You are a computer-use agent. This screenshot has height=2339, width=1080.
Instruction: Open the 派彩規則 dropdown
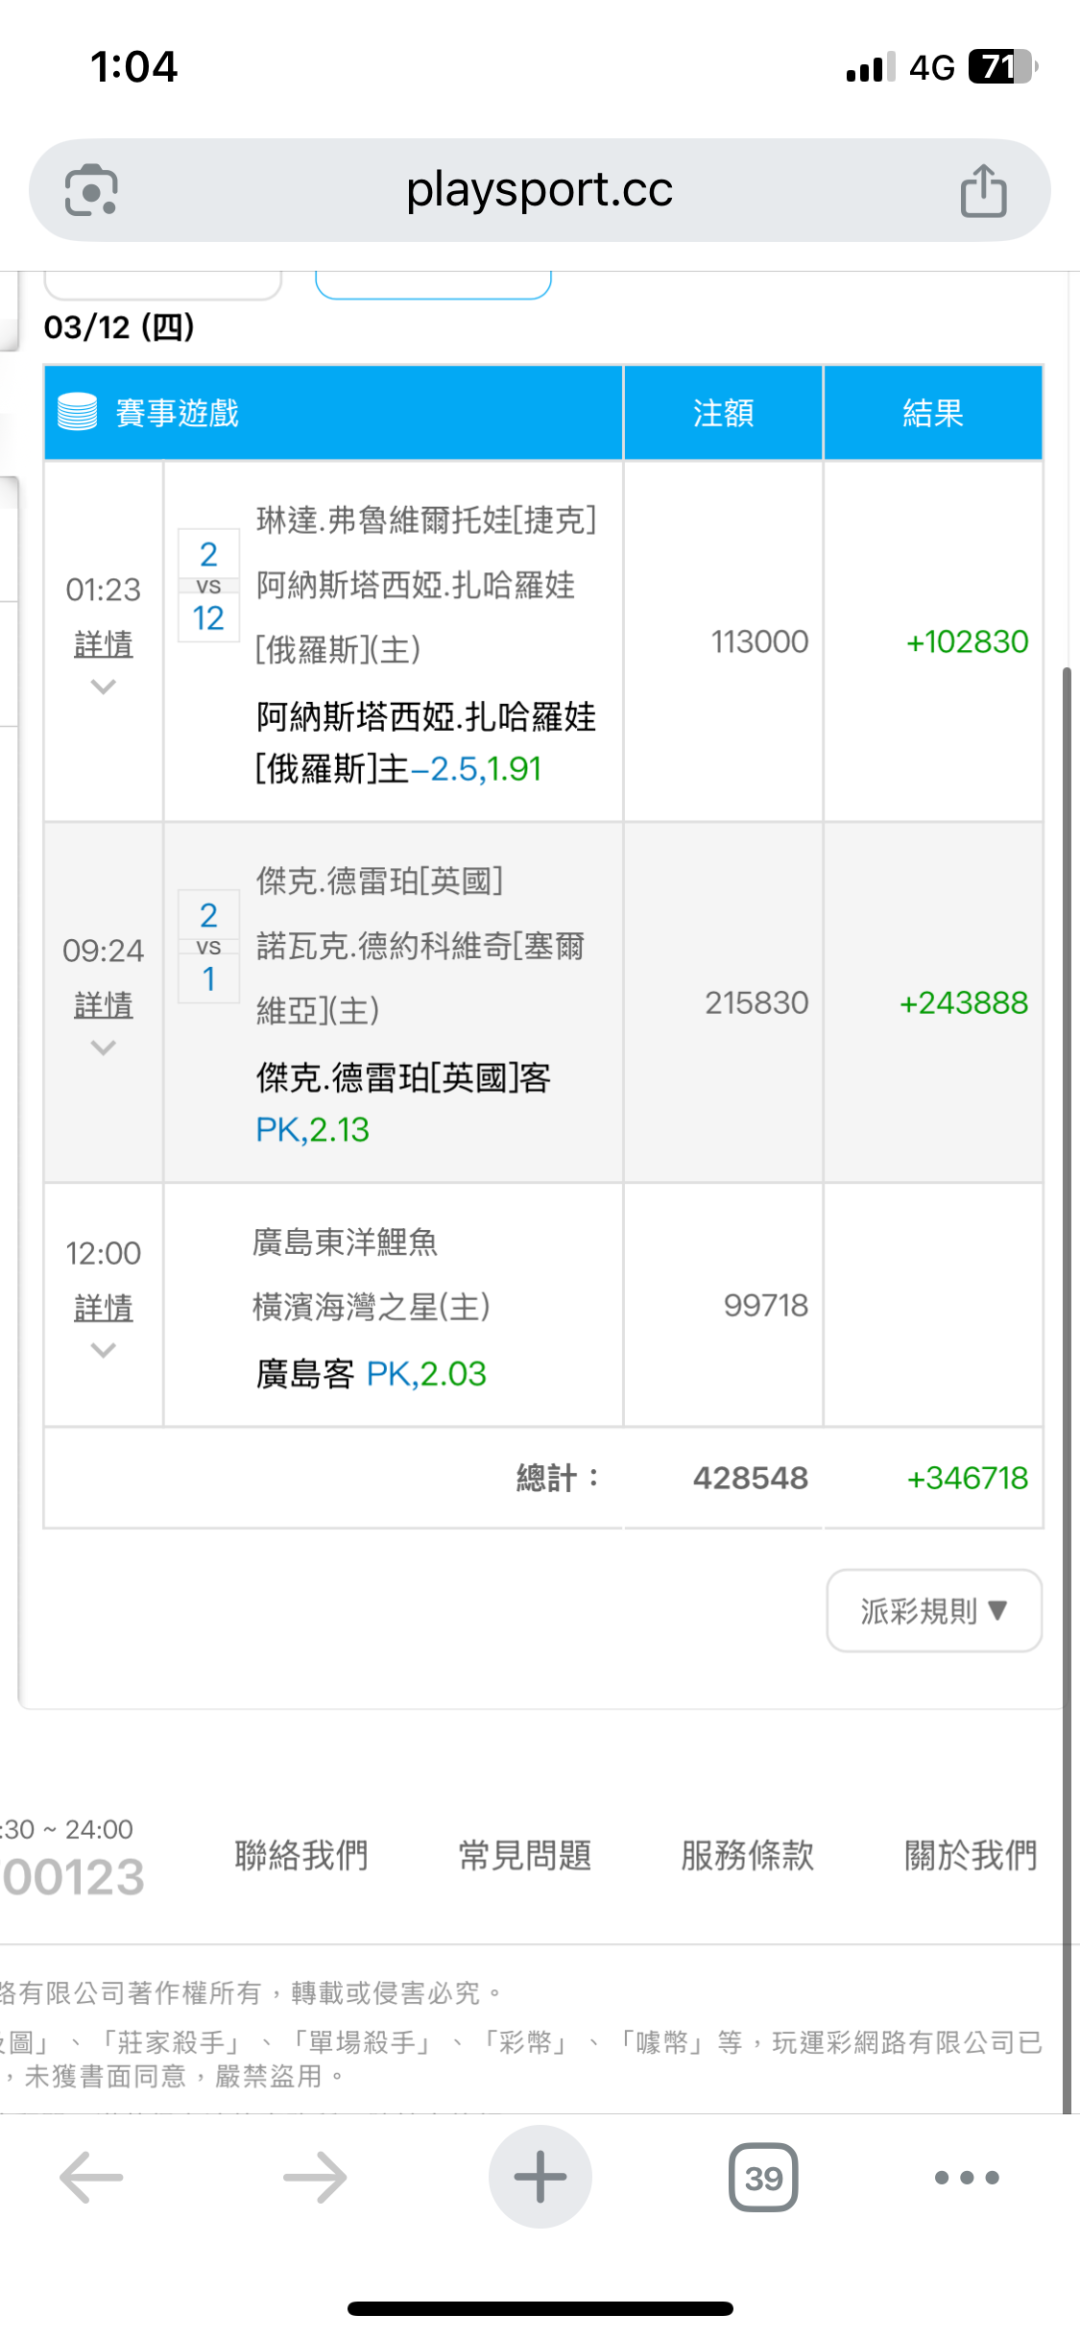934,1611
